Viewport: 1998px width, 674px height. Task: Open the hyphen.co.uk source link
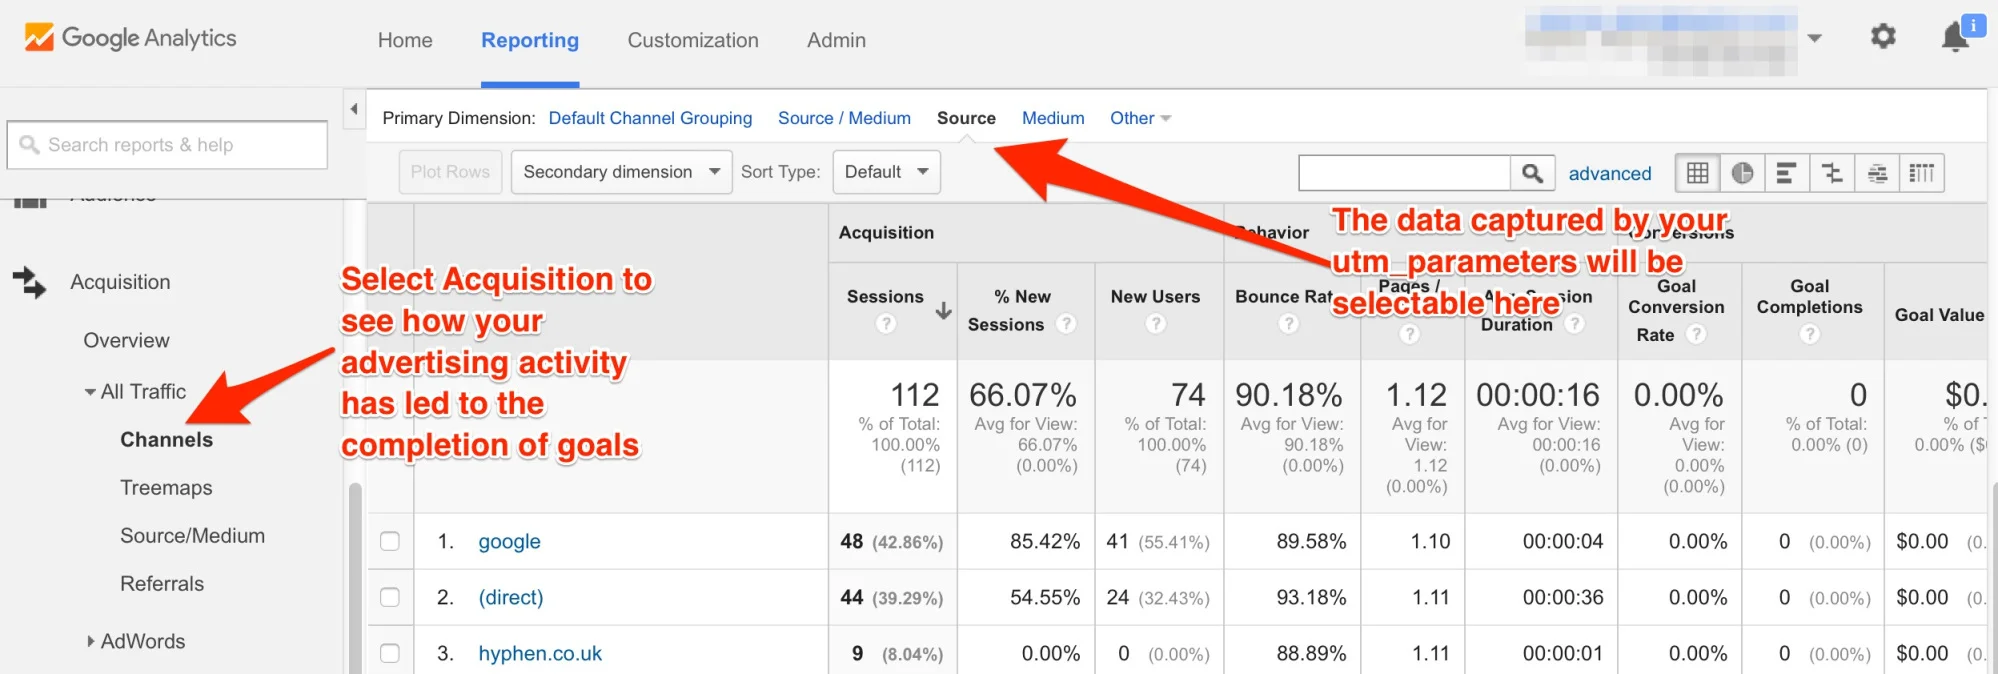click(540, 653)
